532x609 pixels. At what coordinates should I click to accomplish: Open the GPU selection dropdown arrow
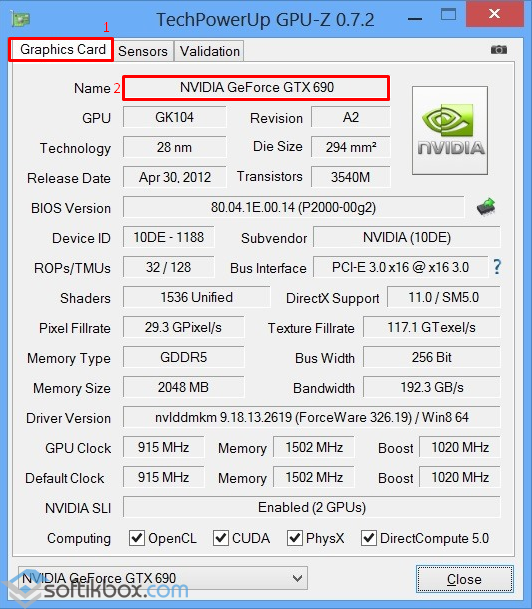pyautogui.click(x=297, y=578)
